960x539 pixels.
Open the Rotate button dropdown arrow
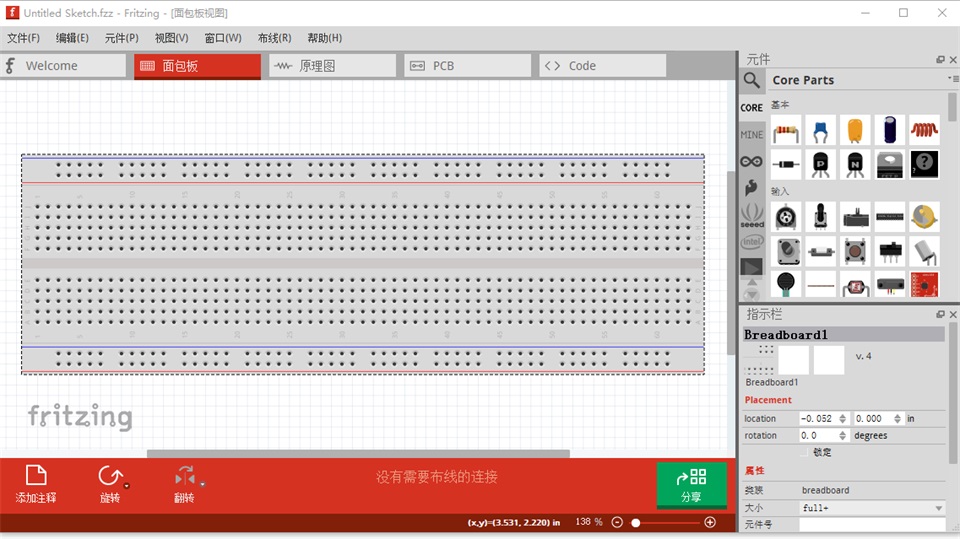point(127,486)
